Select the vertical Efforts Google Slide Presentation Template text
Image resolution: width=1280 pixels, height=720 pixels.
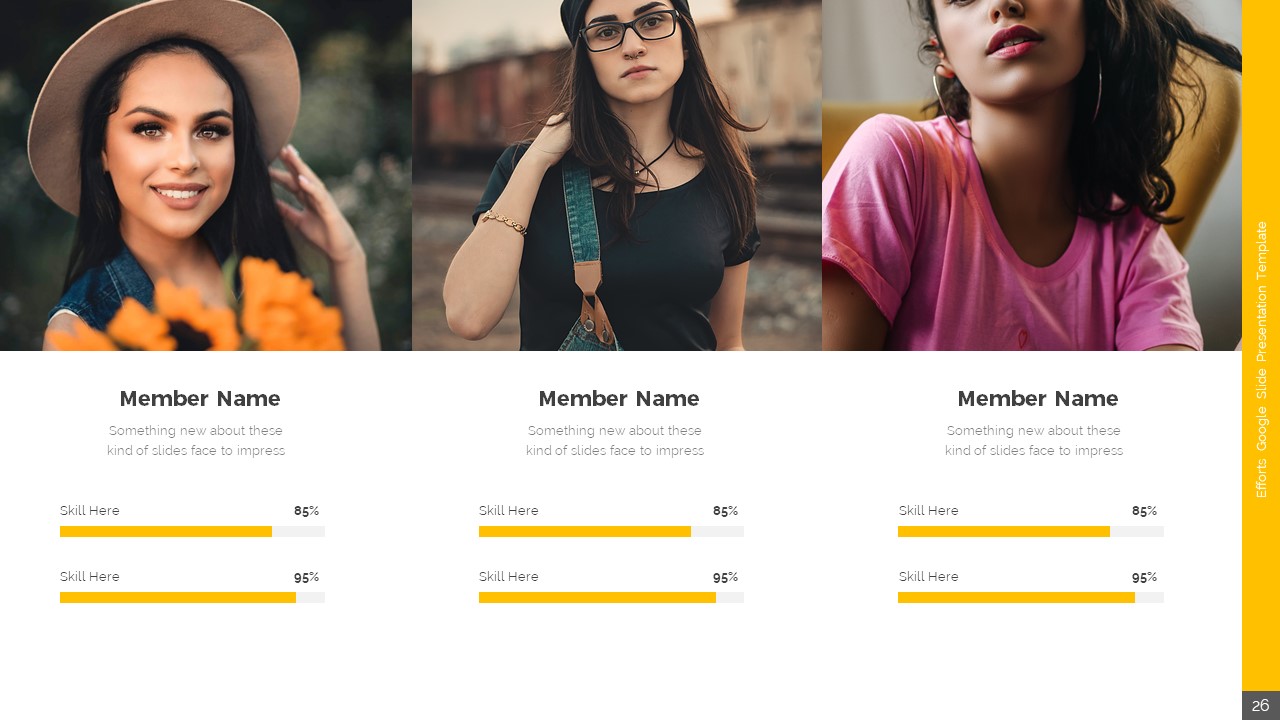pos(1261,360)
